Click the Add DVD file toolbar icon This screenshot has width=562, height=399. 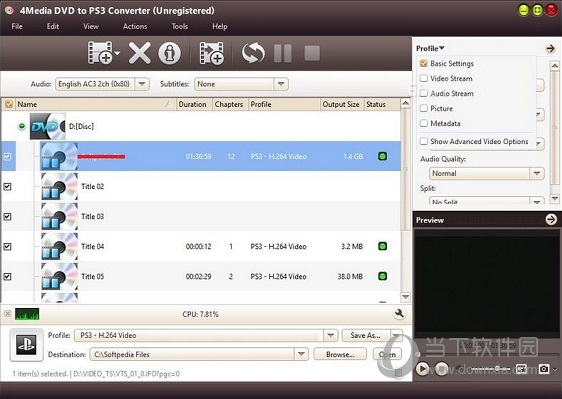100,53
